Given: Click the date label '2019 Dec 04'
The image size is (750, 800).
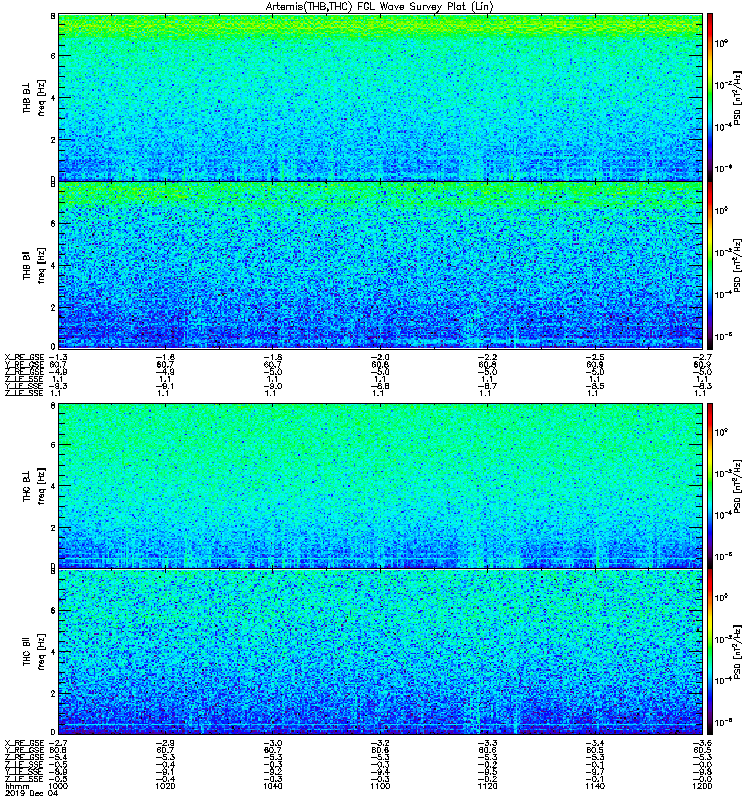Looking at the screenshot, I should [x=31, y=793].
